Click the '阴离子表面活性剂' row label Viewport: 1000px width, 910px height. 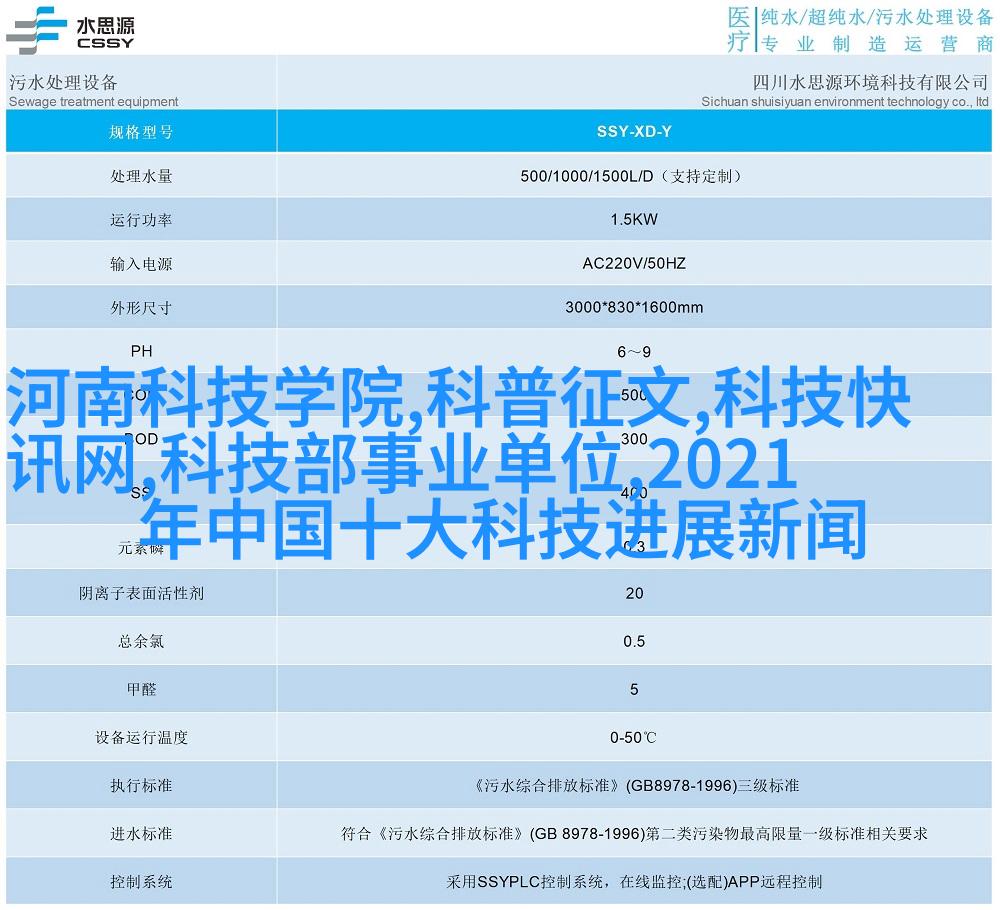(x=141, y=594)
